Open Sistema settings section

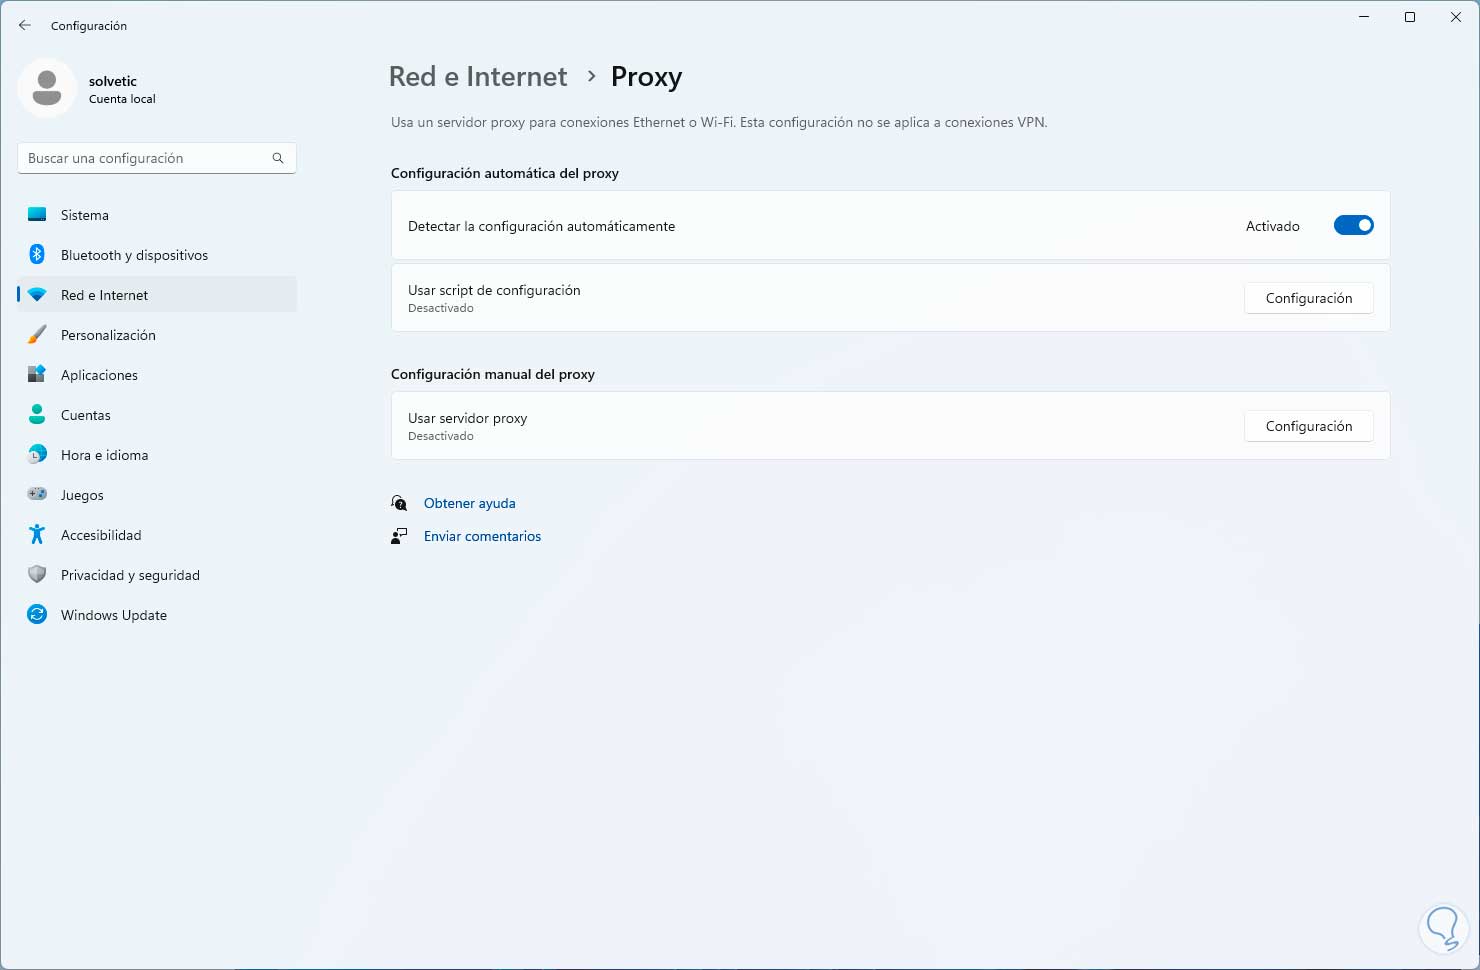(x=85, y=215)
